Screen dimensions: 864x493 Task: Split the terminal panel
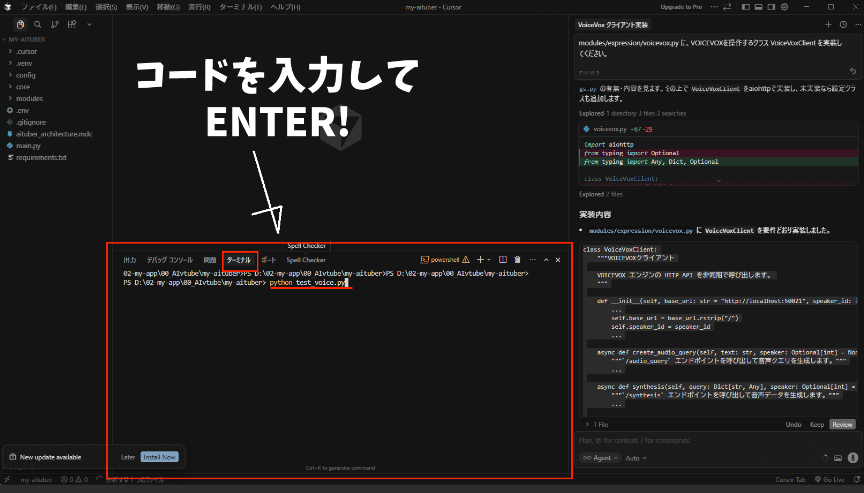click(503, 259)
